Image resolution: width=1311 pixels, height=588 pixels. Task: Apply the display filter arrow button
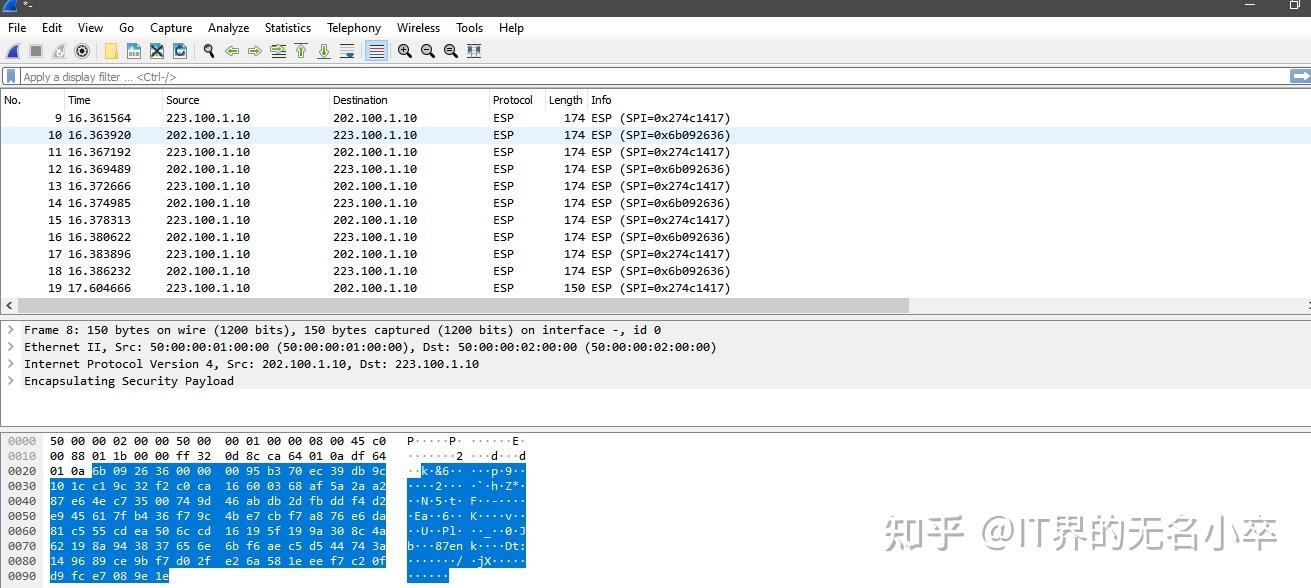tap(1300, 76)
